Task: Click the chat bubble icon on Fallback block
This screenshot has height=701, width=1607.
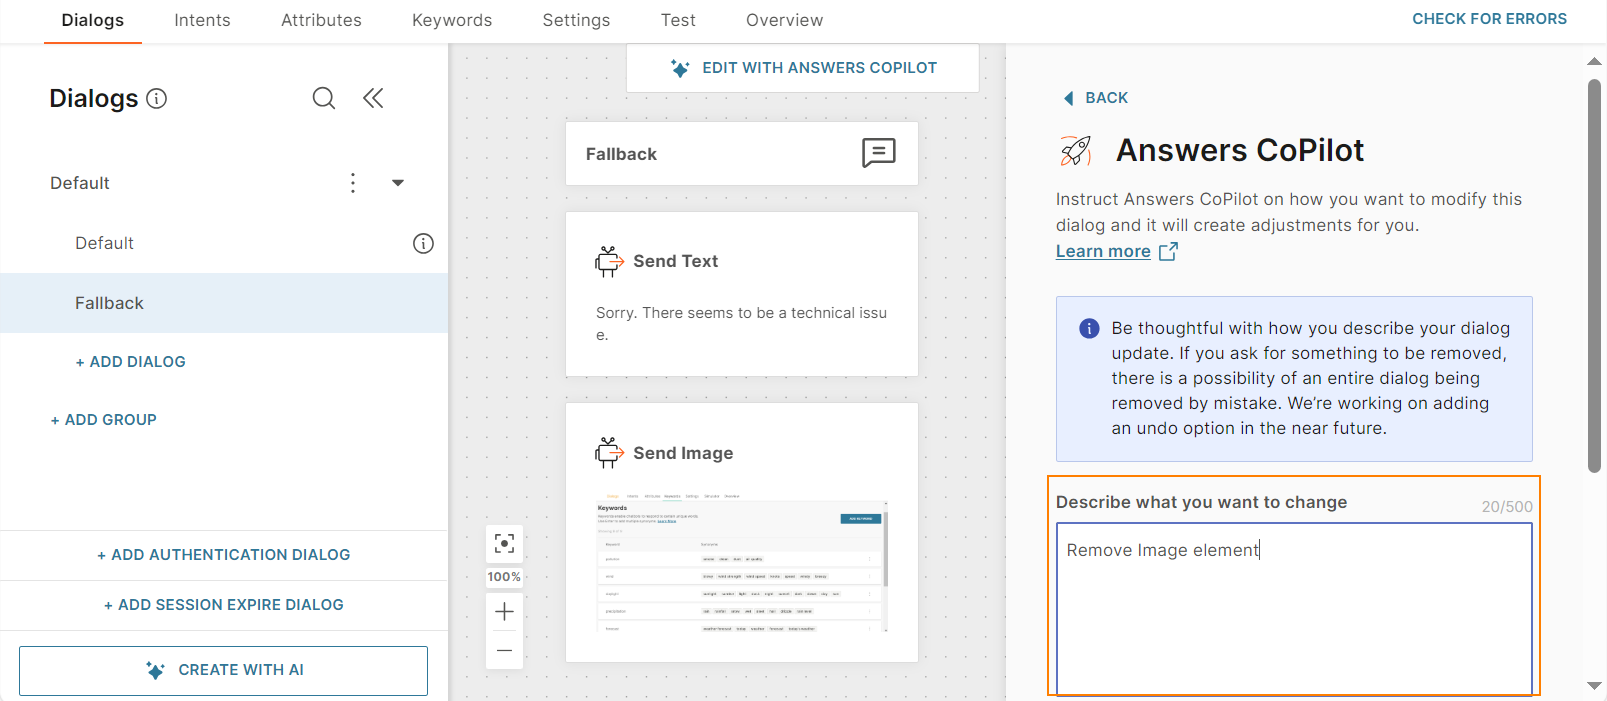Action: (x=879, y=153)
